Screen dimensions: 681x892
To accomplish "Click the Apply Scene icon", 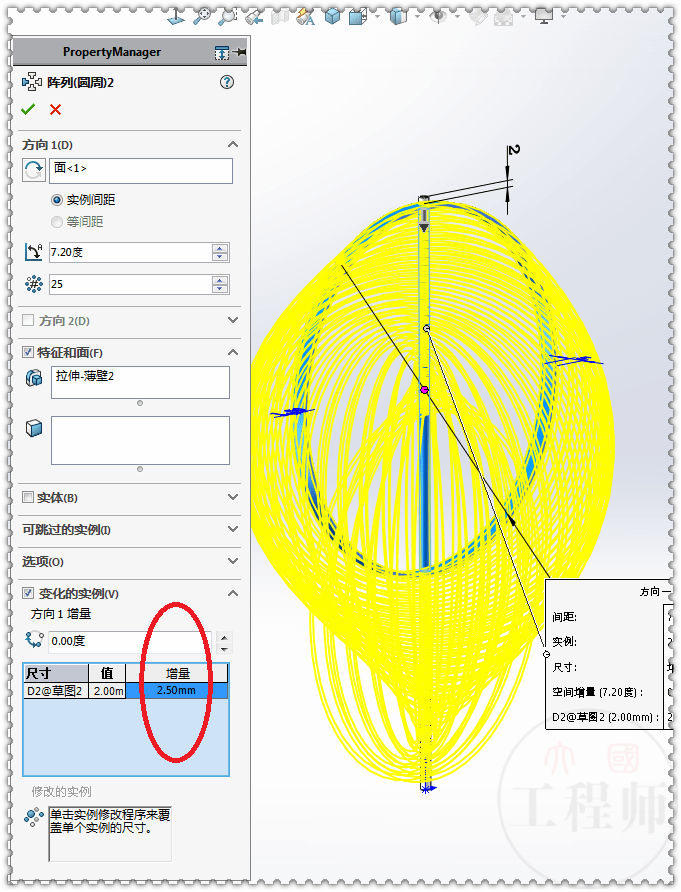I will pos(503,18).
